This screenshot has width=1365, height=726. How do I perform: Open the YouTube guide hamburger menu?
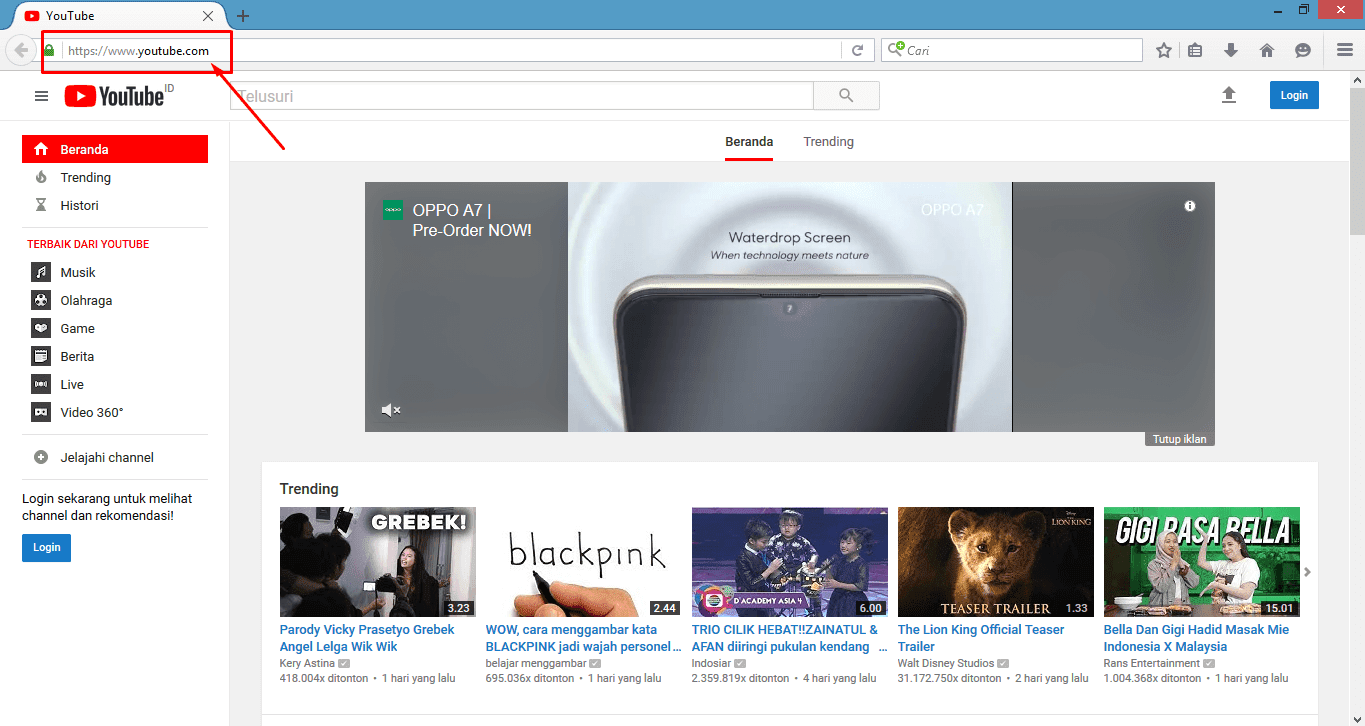click(41, 96)
